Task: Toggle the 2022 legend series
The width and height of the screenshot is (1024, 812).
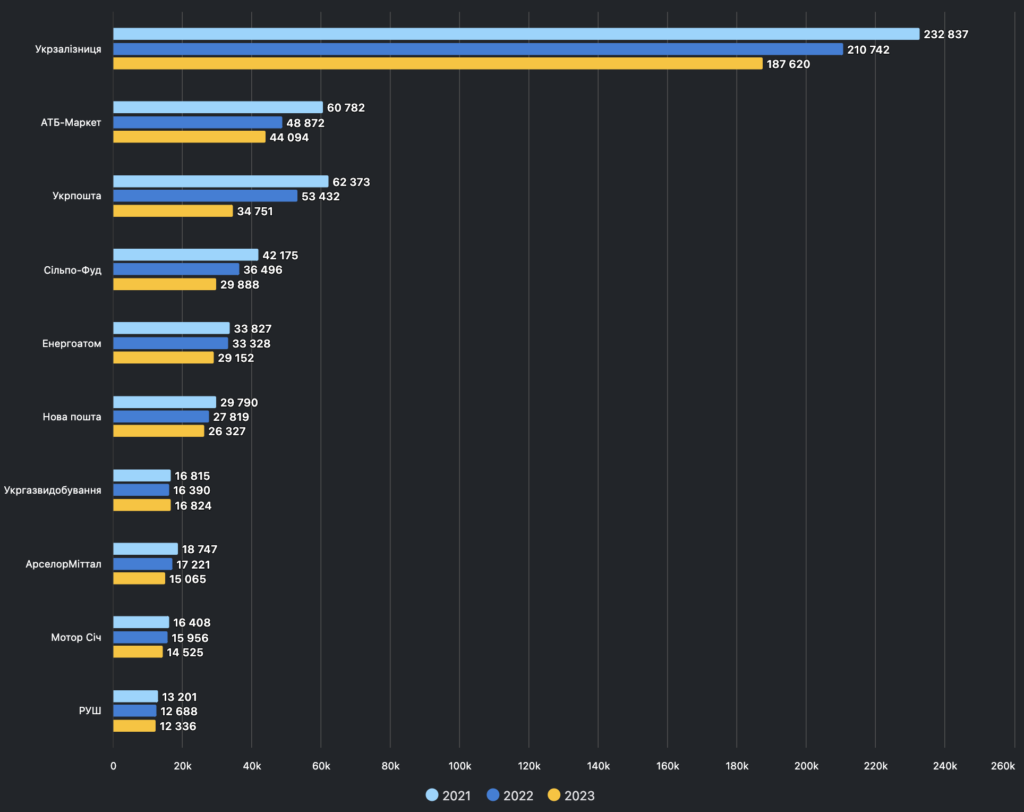Action: [x=510, y=795]
